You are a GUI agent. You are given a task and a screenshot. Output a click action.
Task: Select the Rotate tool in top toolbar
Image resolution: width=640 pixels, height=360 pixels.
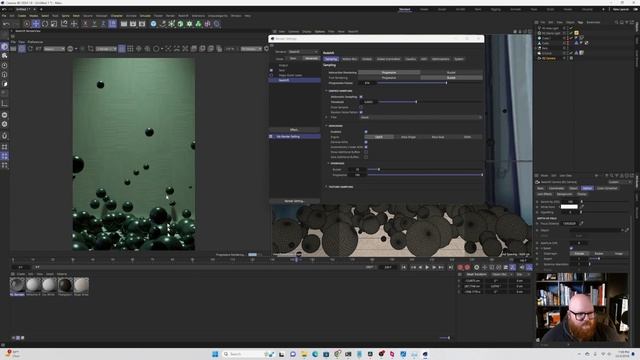click(45, 24)
